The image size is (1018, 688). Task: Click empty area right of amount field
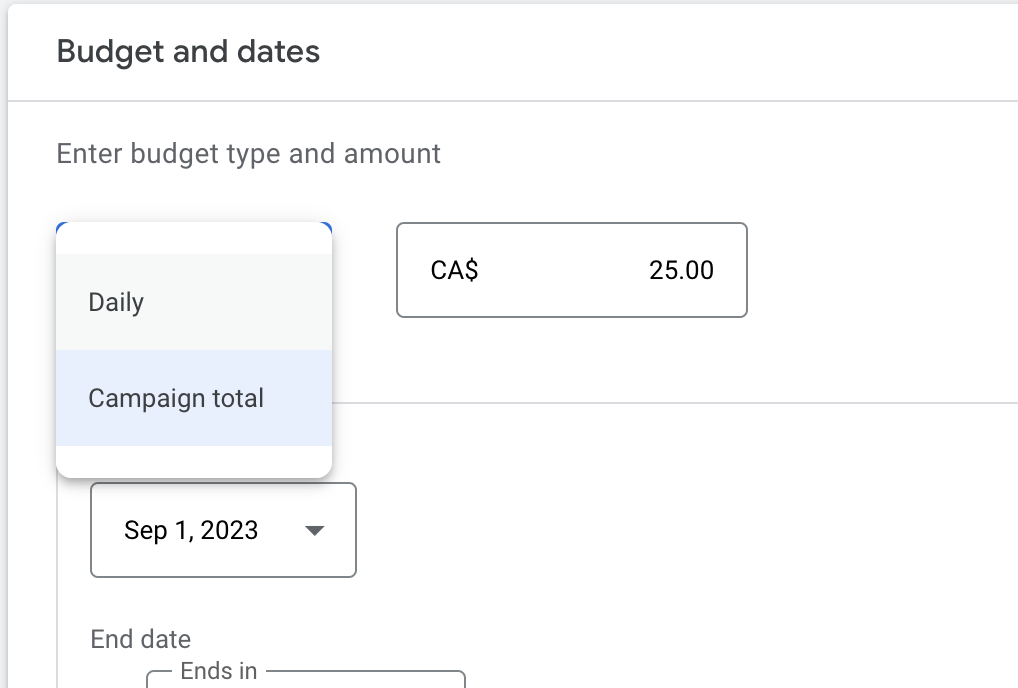880,270
